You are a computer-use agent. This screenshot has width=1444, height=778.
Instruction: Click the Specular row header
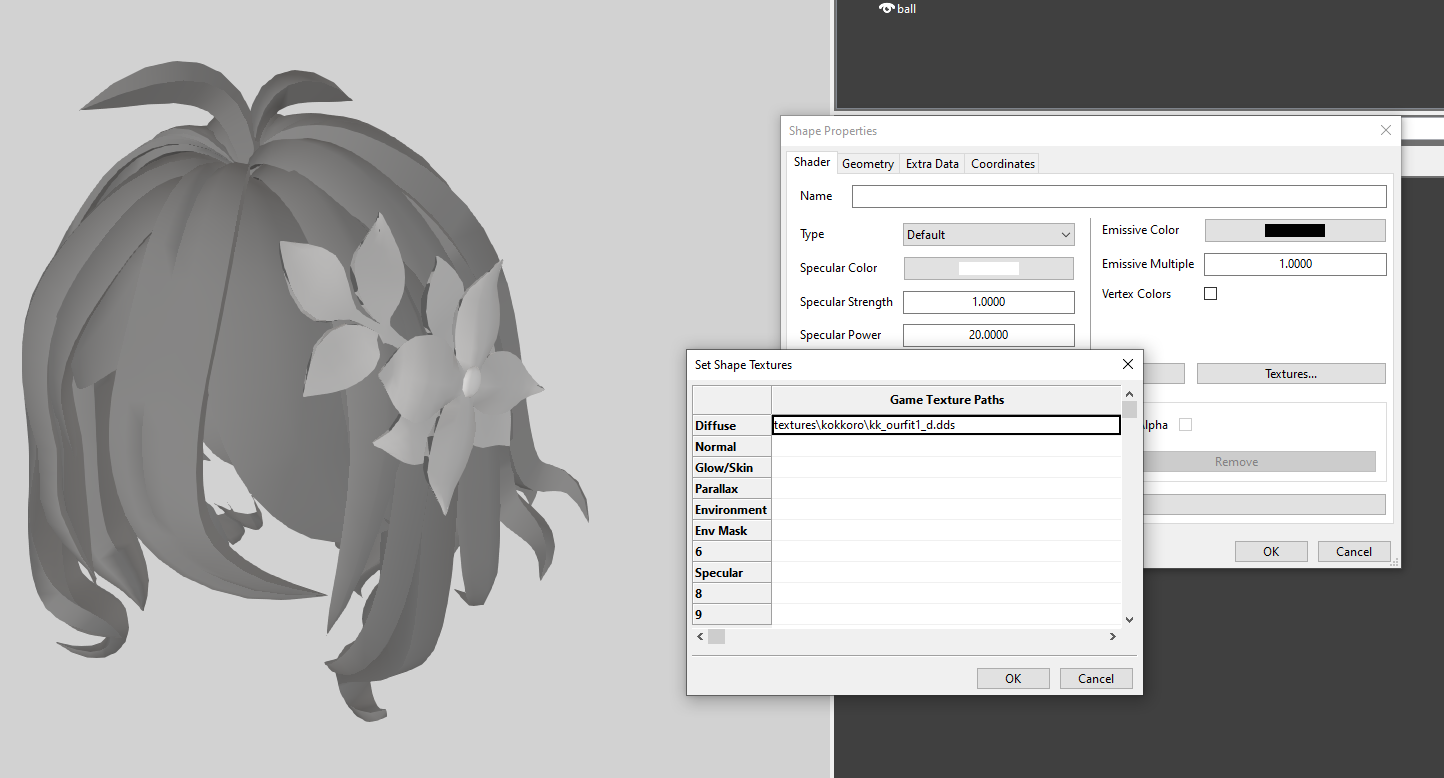tap(732, 572)
